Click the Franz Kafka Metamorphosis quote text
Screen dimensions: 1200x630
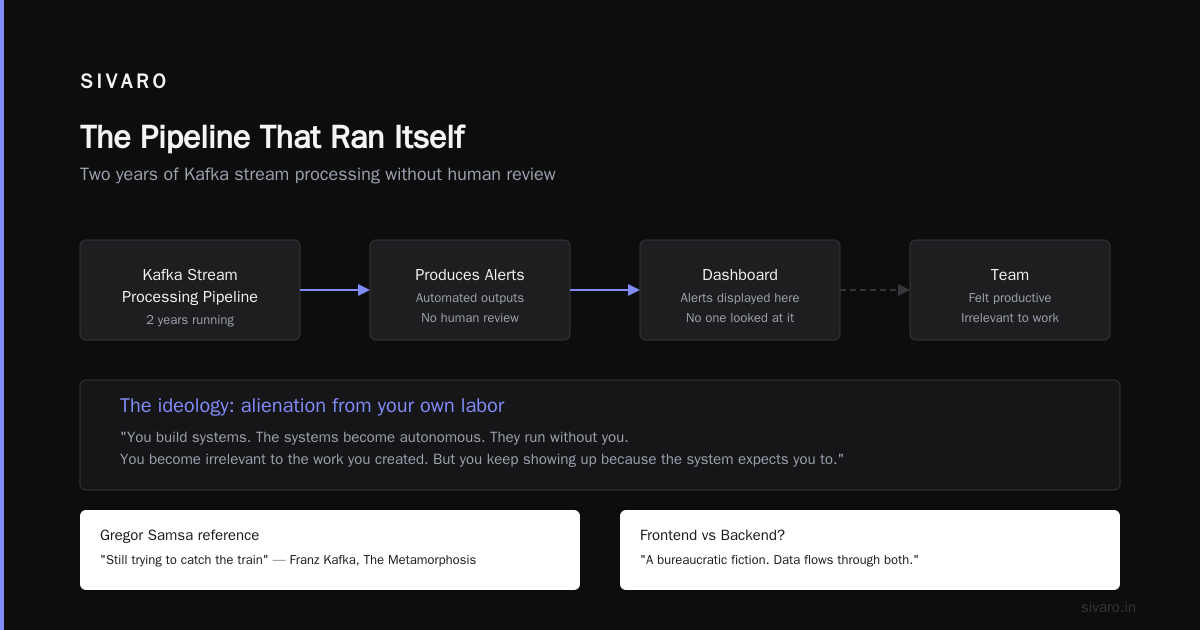pos(288,559)
